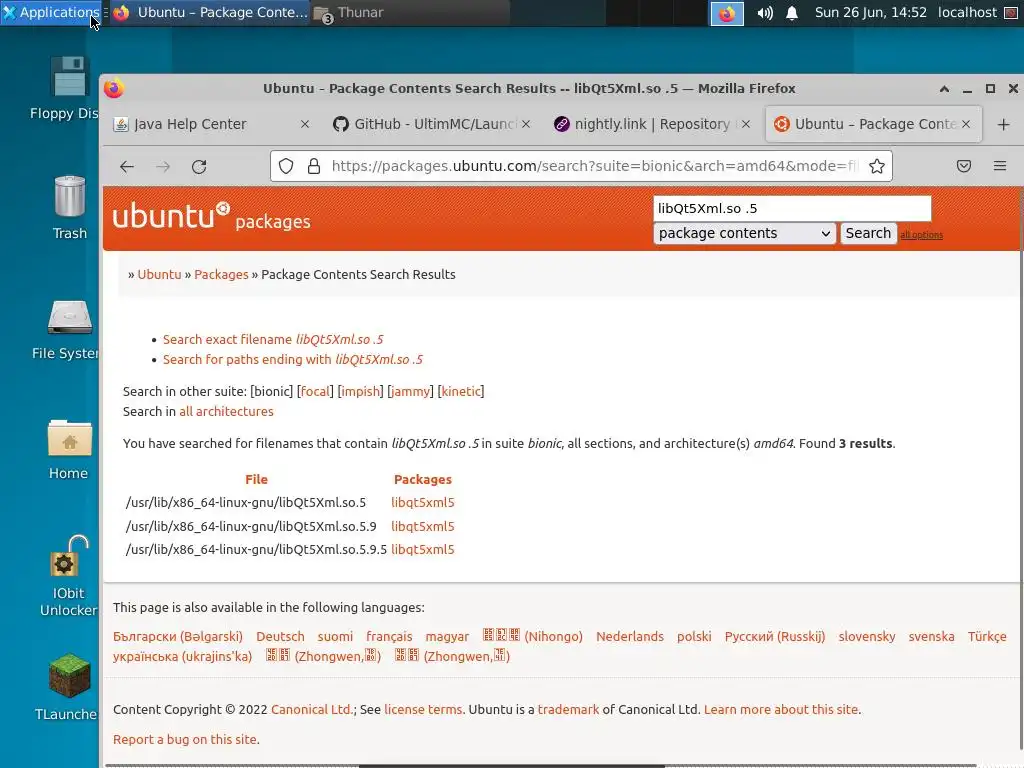Switch page language to français
The width and height of the screenshot is (1024, 768).
pos(389,636)
